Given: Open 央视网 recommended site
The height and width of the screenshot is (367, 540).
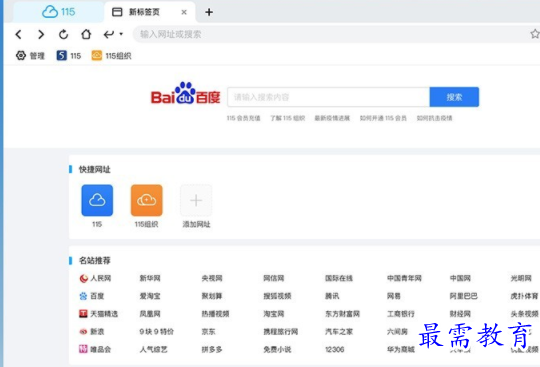Looking at the screenshot, I should (212, 278).
